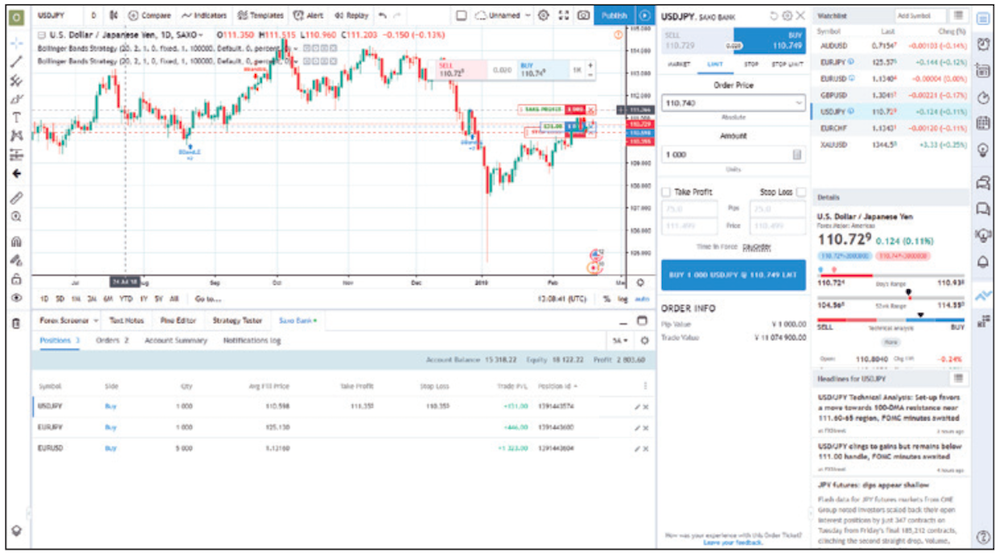1000x557 pixels.
Task: Switch to the Pine Editor tab
Action: 178,320
